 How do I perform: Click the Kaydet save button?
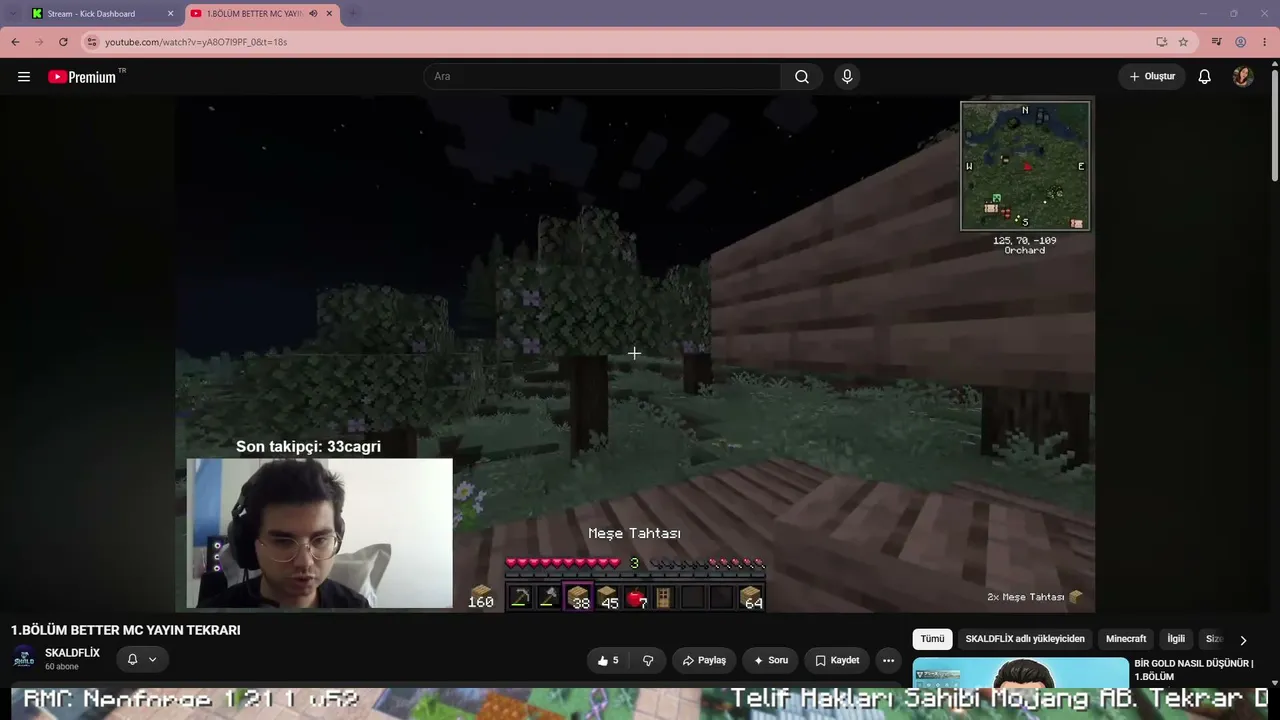coord(837,660)
